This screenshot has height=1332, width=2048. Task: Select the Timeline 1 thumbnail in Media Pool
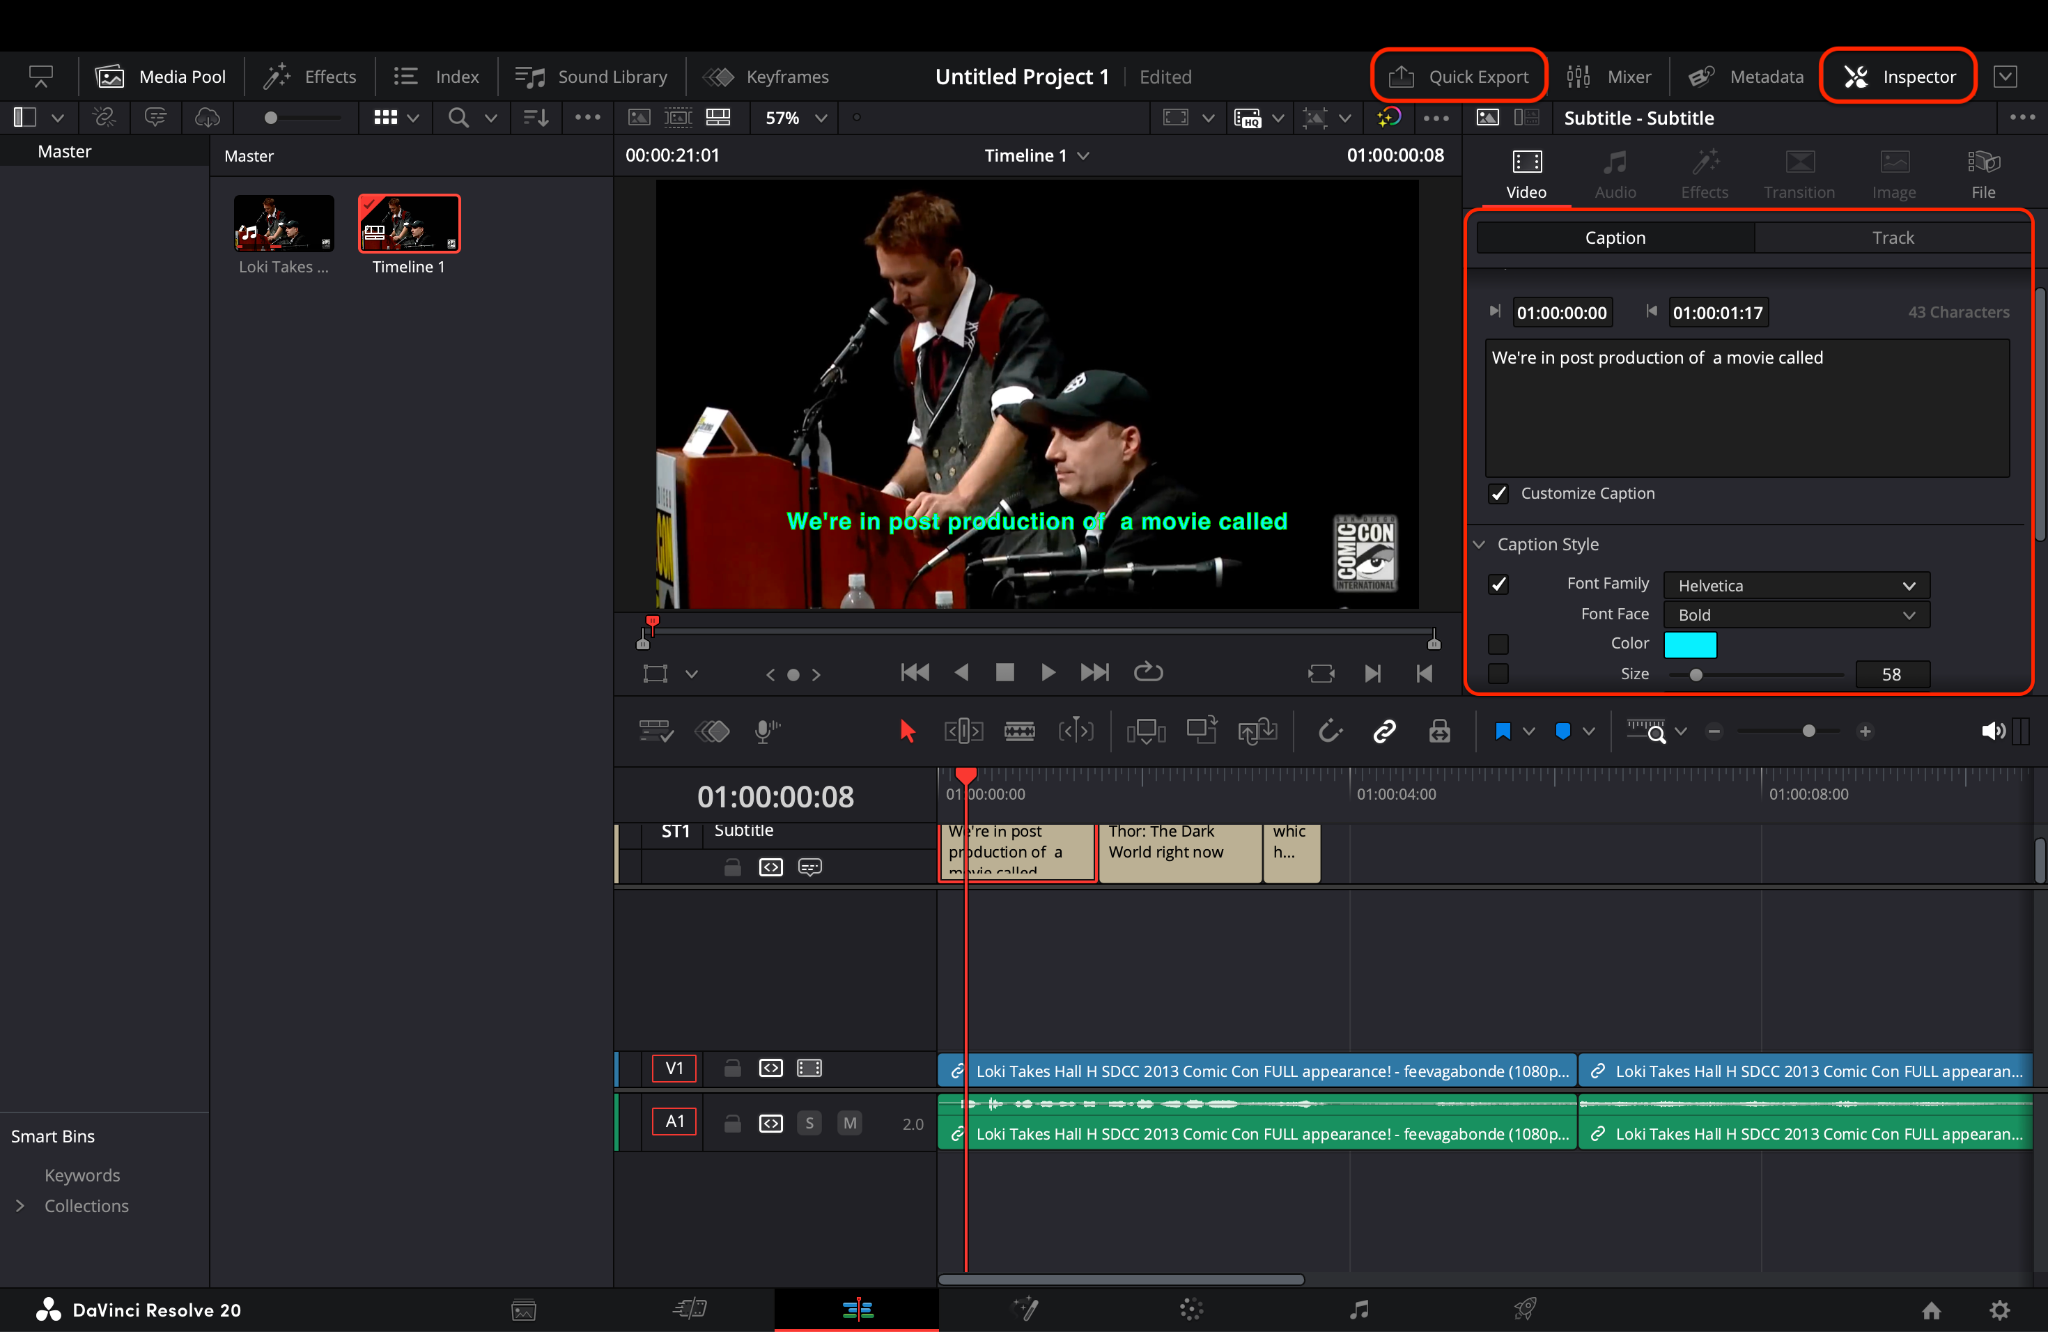(x=407, y=224)
